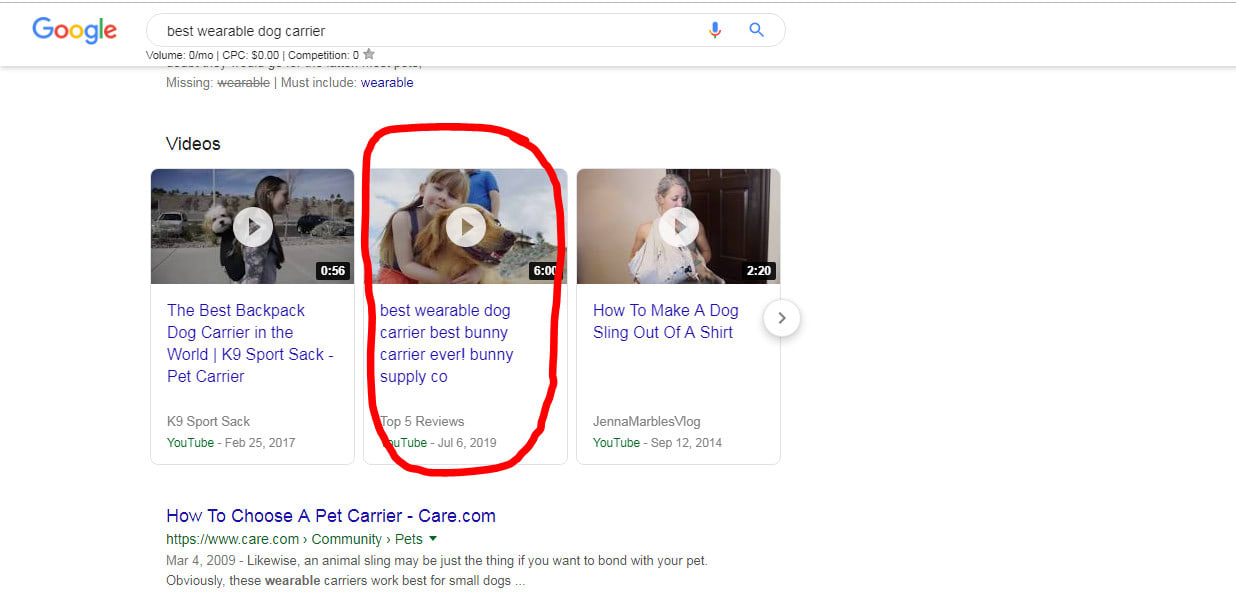
Task: Play the dog sling tutorial video
Action: (x=678, y=226)
